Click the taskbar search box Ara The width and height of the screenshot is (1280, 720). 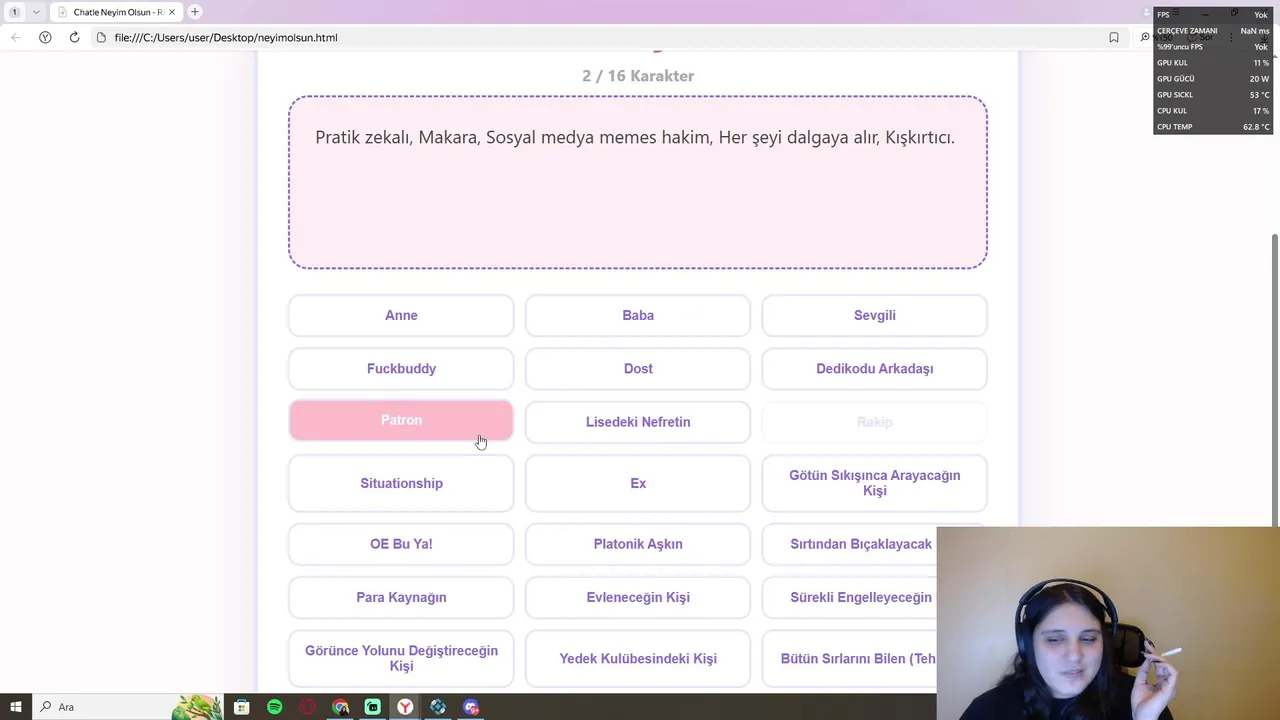click(x=127, y=707)
